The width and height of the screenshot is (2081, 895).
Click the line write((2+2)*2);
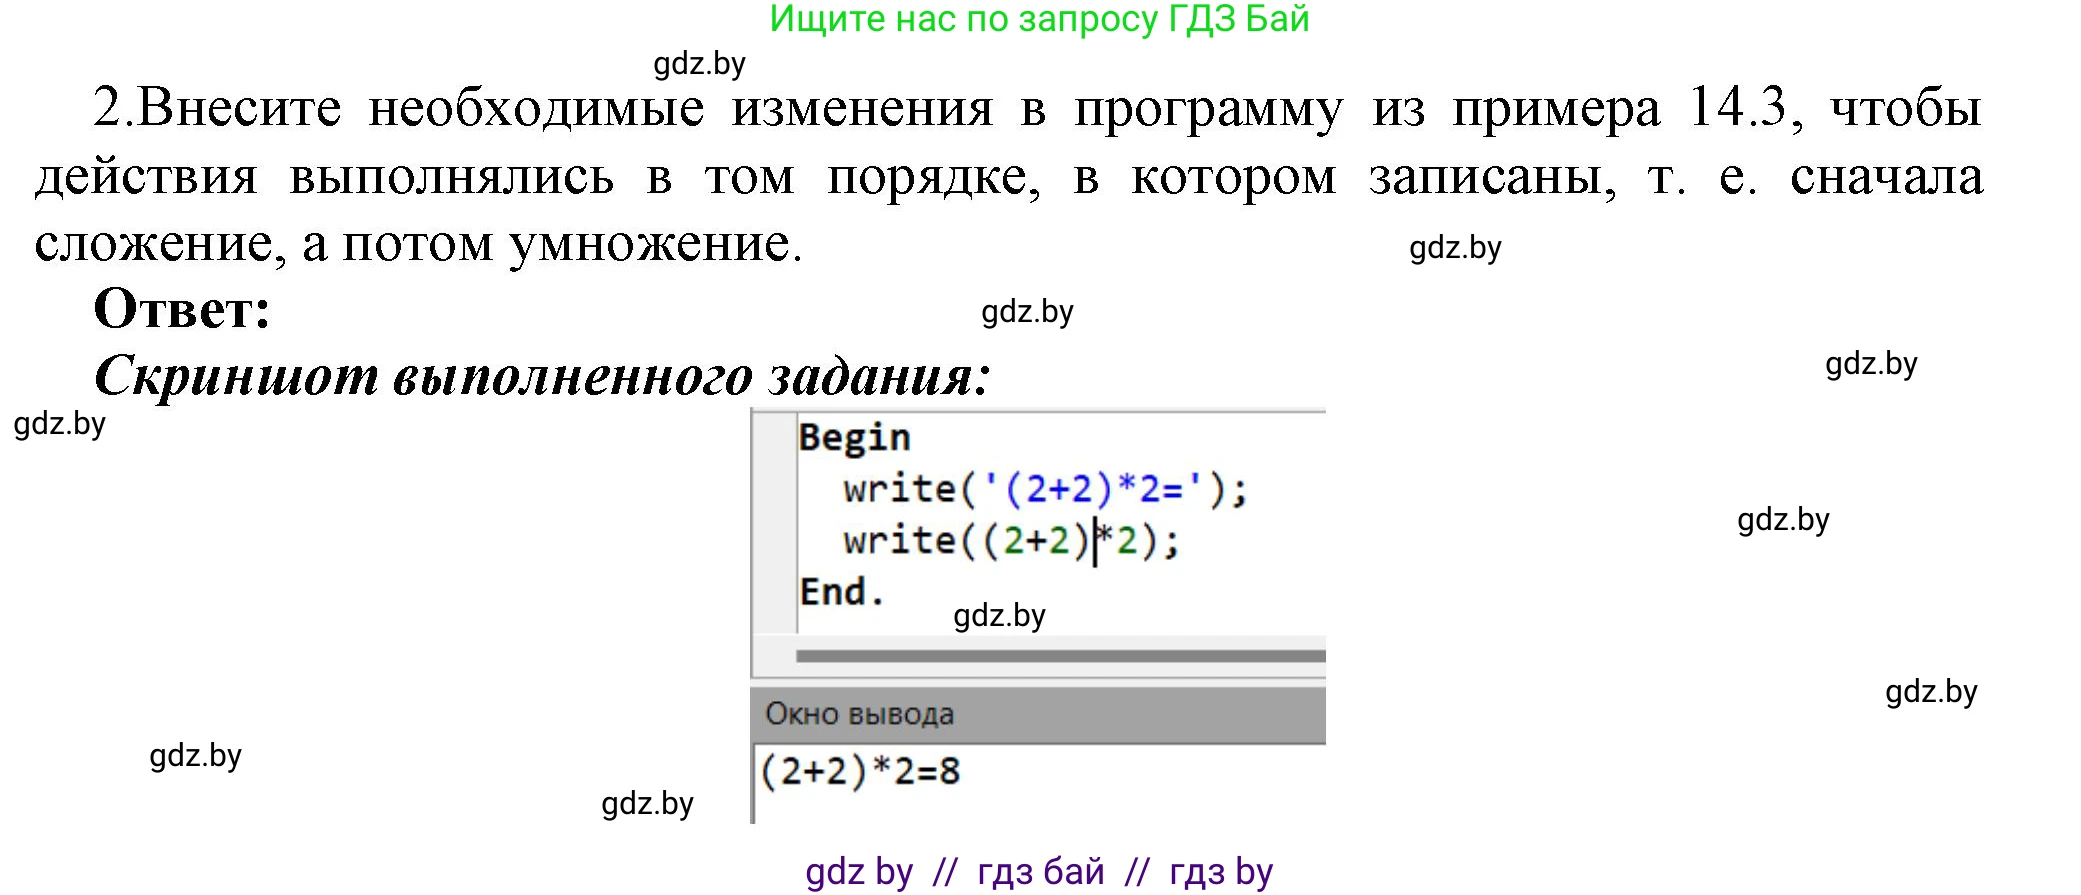(x=1011, y=541)
